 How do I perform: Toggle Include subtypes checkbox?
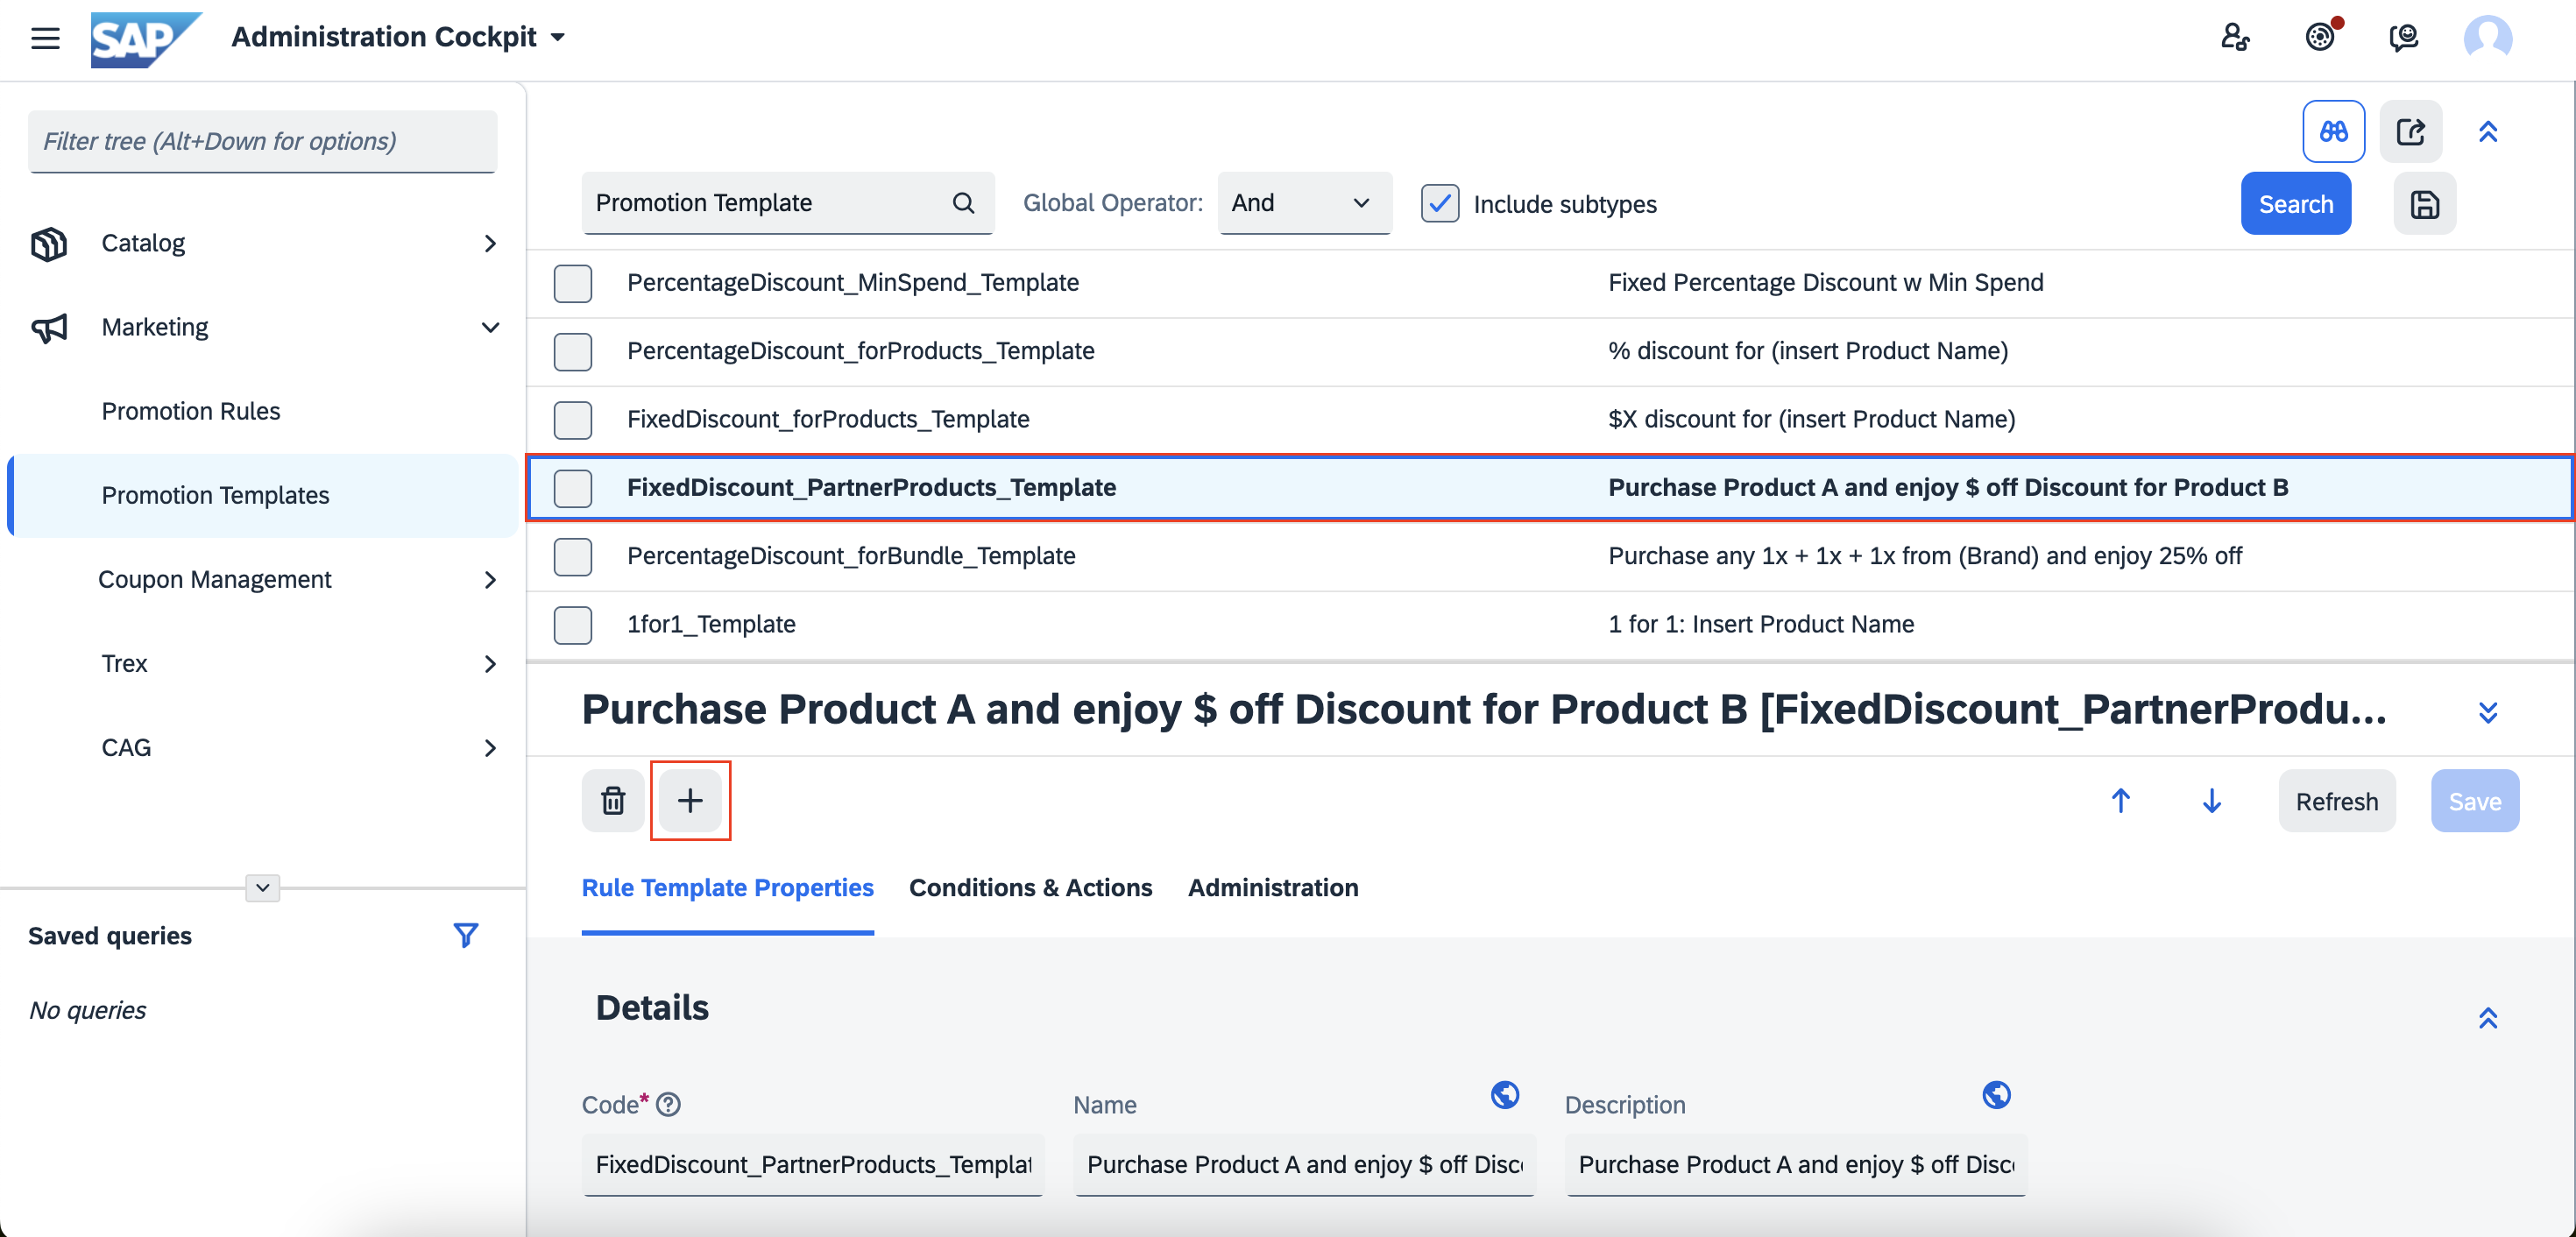coord(1440,204)
